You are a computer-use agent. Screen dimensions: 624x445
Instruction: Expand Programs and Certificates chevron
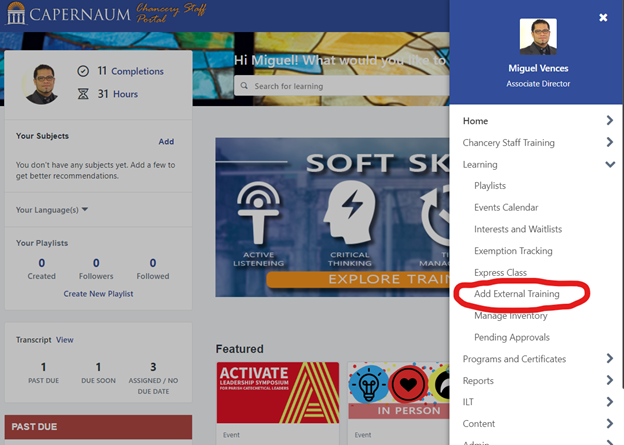(x=609, y=359)
